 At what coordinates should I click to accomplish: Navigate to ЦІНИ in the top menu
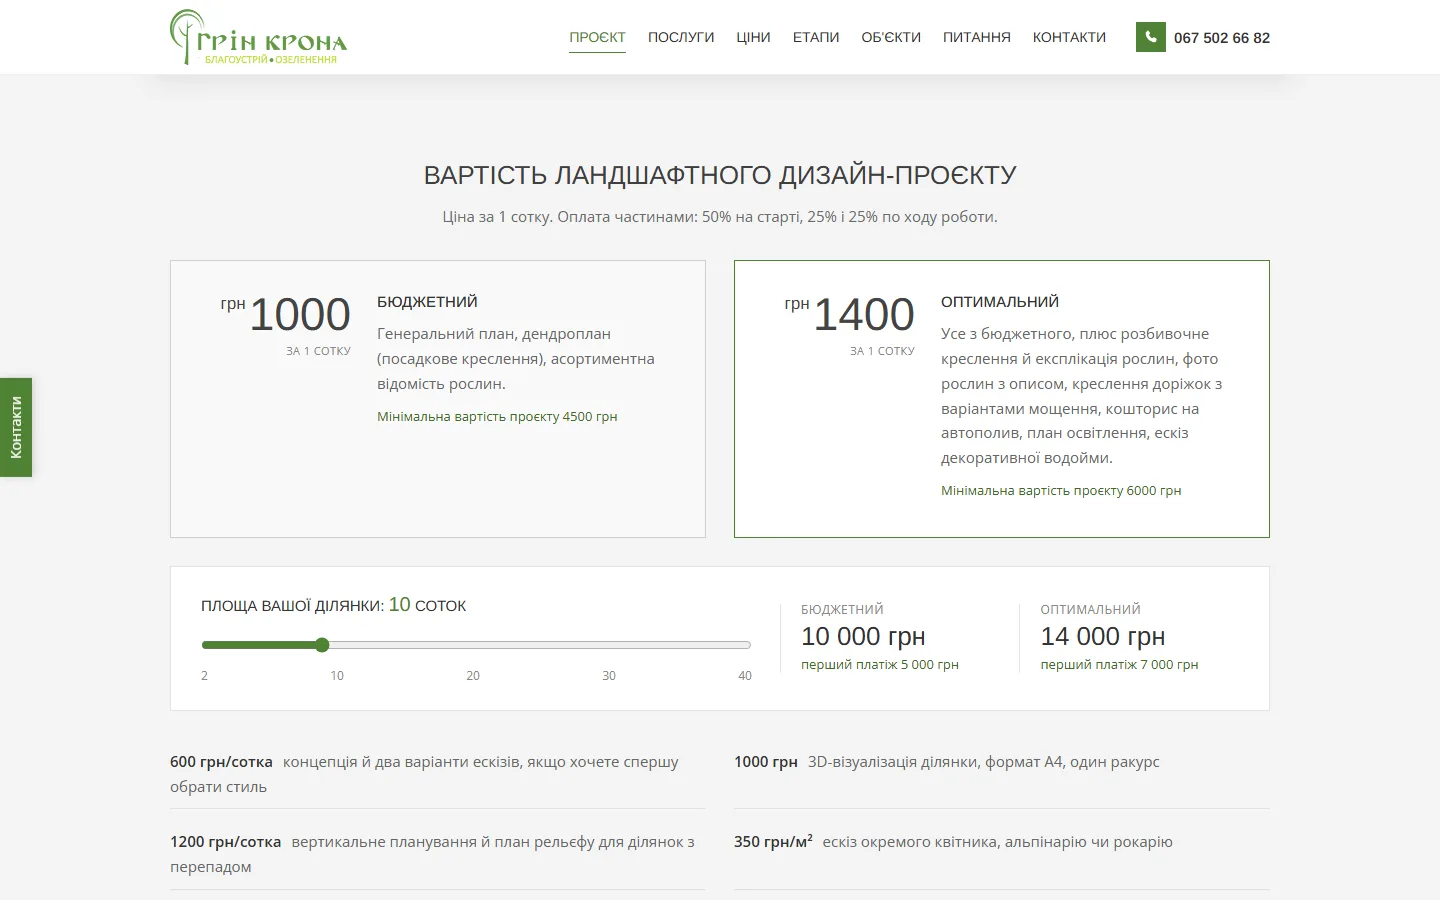tap(753, 37)
